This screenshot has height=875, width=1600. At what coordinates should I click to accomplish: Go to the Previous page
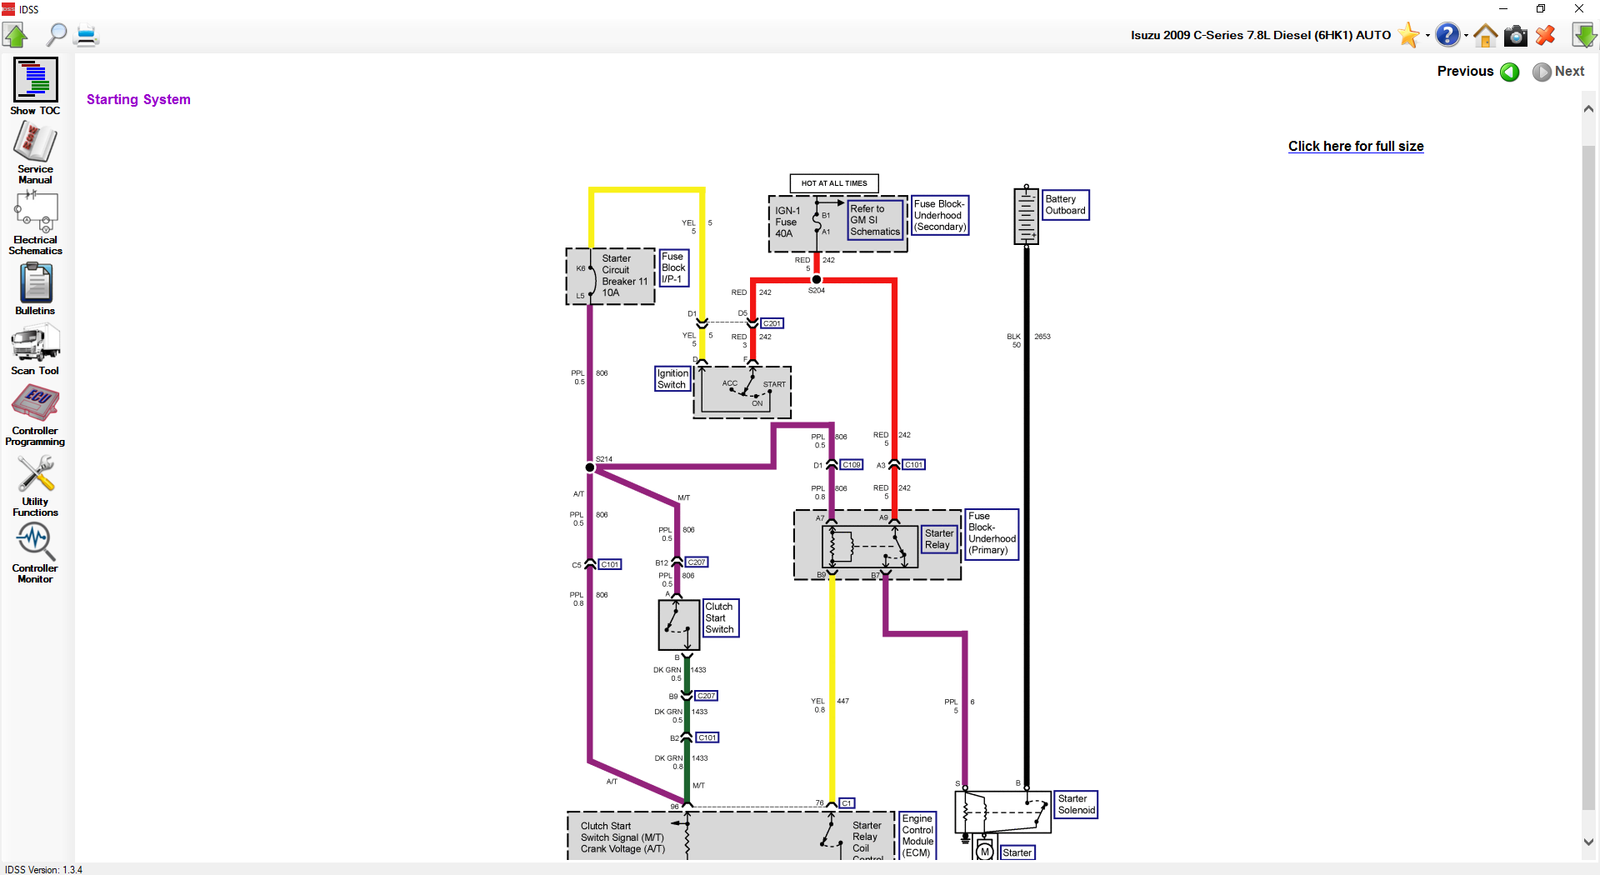coord(1478,71)
